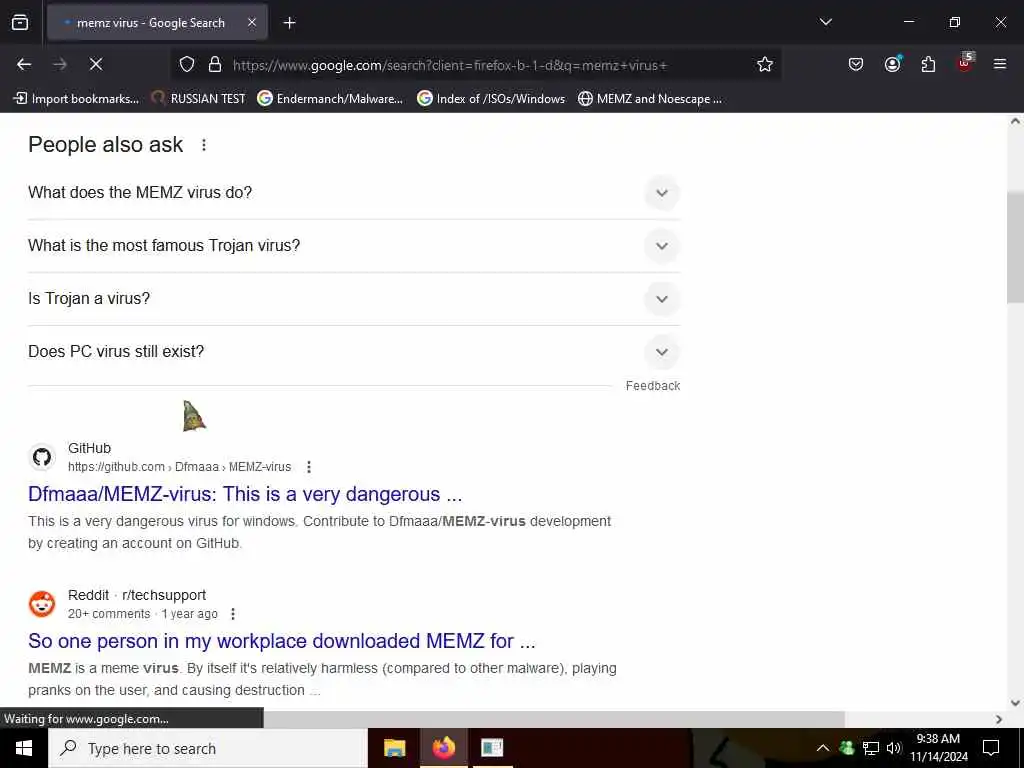Open the clock showing 9:38 AM
The image size is (1024, 768).
[x=938, y=748]
